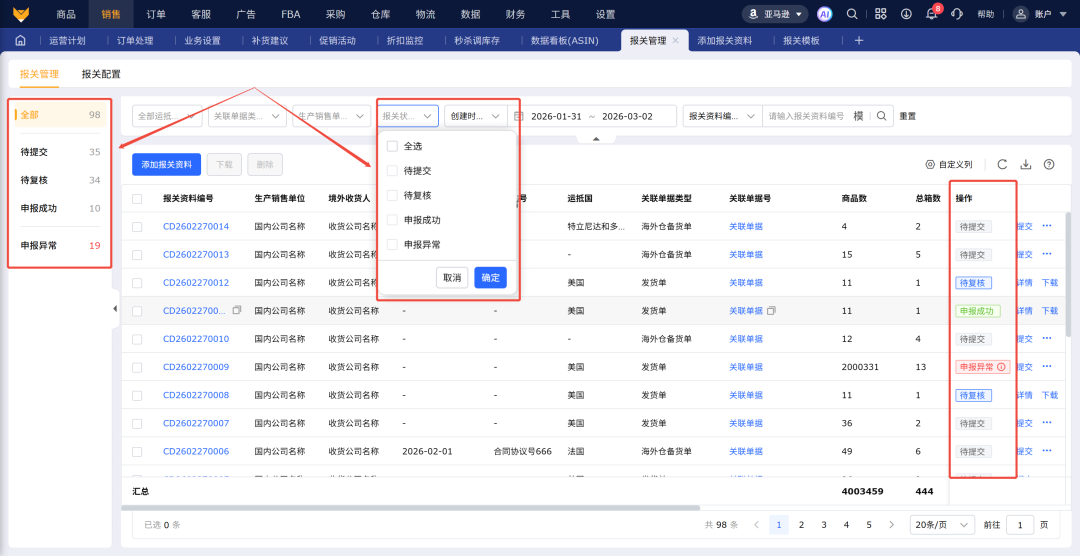The width and height of the screenshot is (1080, 556).
Task: Open the FBA top menu
Action: [x=291, y=14]
